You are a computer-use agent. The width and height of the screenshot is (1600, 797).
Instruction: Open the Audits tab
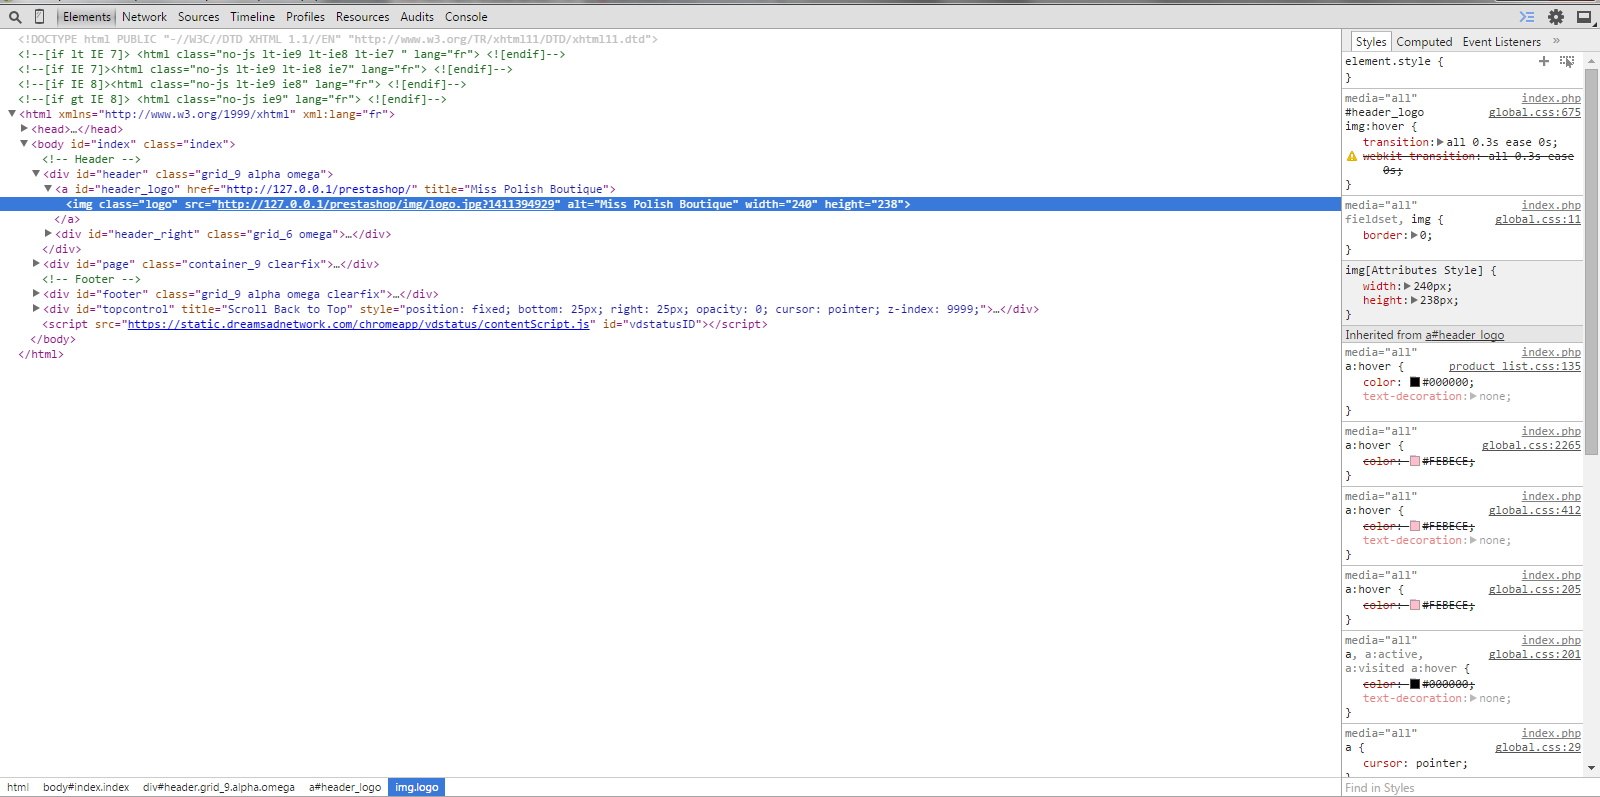(x=417, y=17)
